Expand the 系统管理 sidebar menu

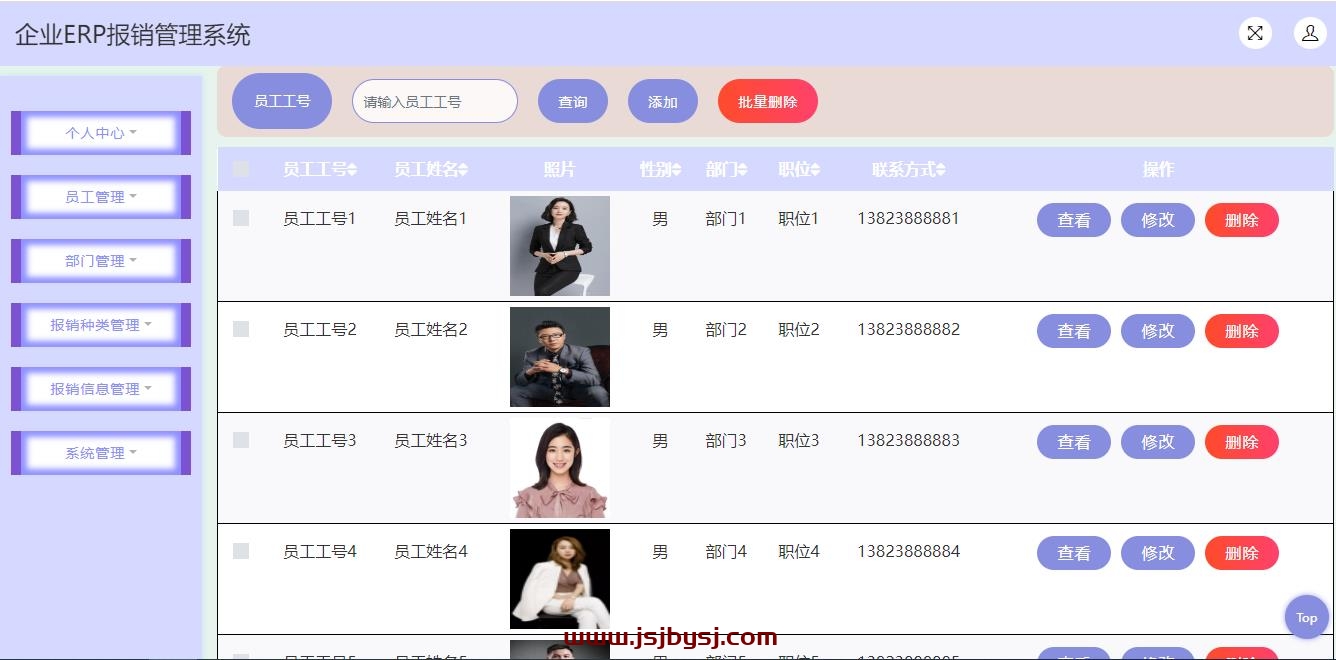point(101,453)
